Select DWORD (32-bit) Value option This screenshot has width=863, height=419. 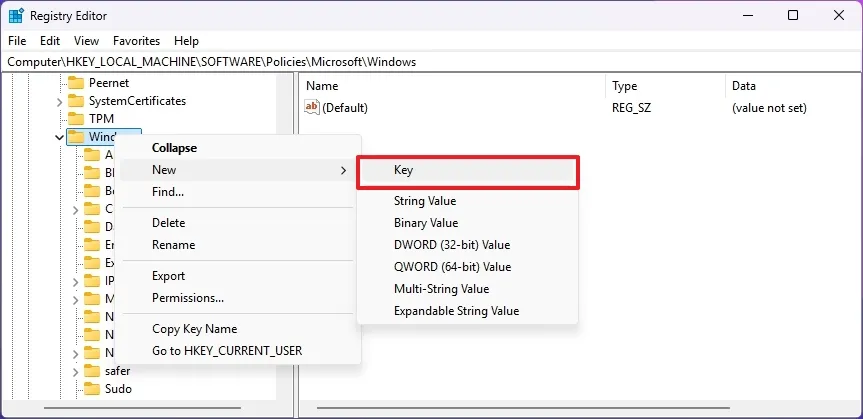[x=452, y=245]
